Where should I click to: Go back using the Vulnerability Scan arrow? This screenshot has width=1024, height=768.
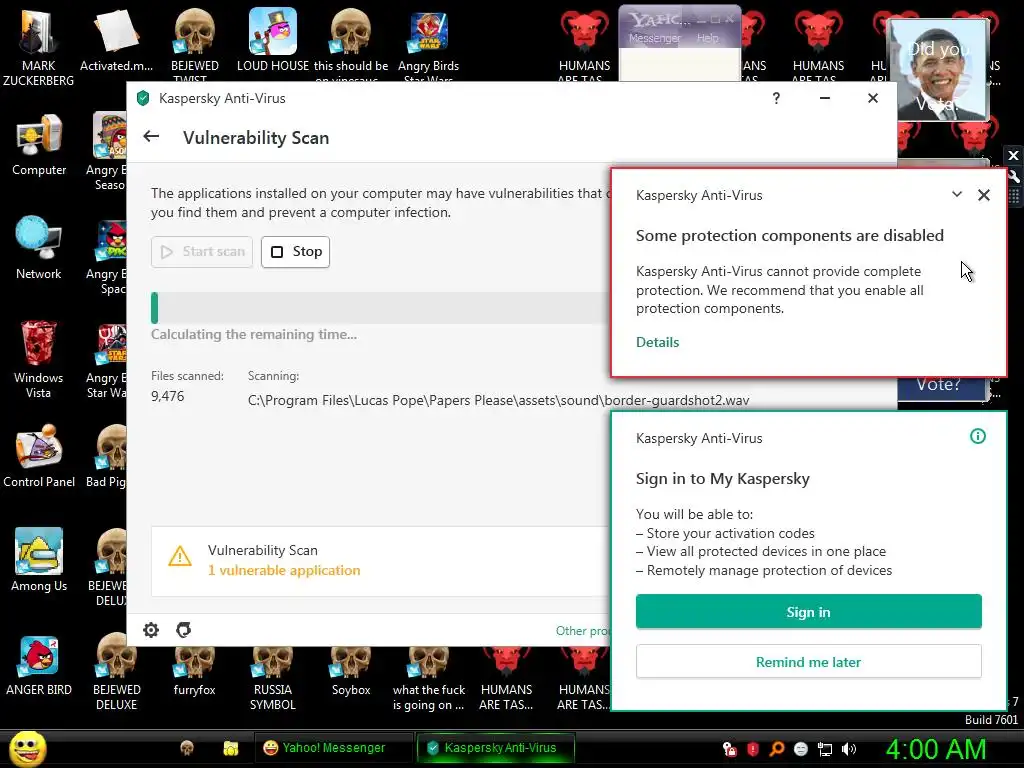[x=151, y=136]
